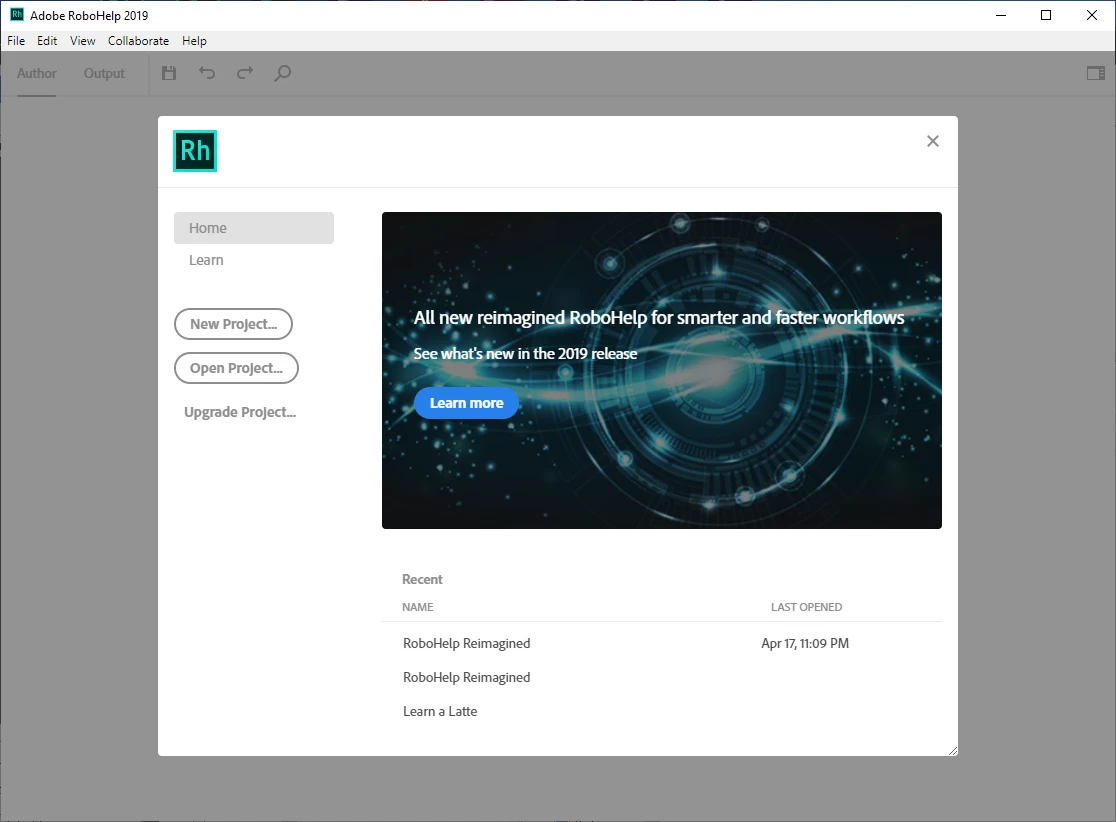Click the Redo arrow icon
The width and height of the screenshot is (1116, 822).
coord(245,73)
